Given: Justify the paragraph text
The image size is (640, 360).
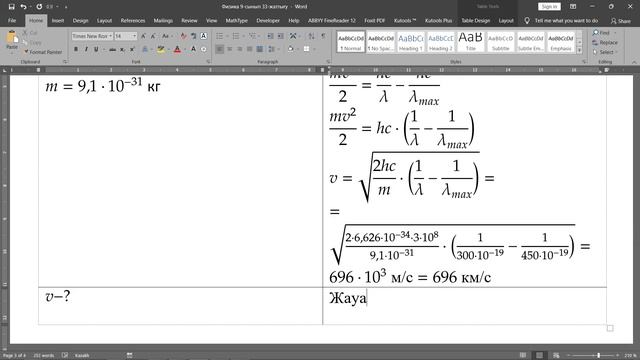Looking at the screenshot, I should (249, 49).
